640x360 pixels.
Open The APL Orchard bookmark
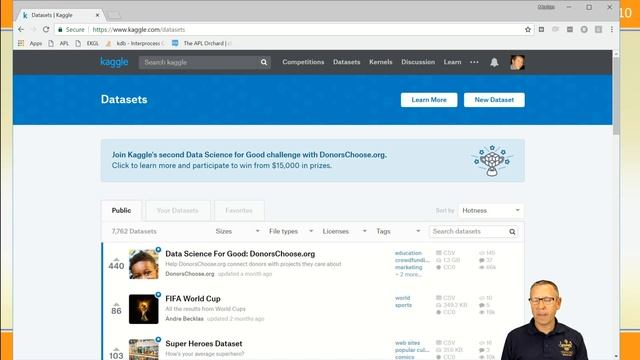[x=202, y=43]
